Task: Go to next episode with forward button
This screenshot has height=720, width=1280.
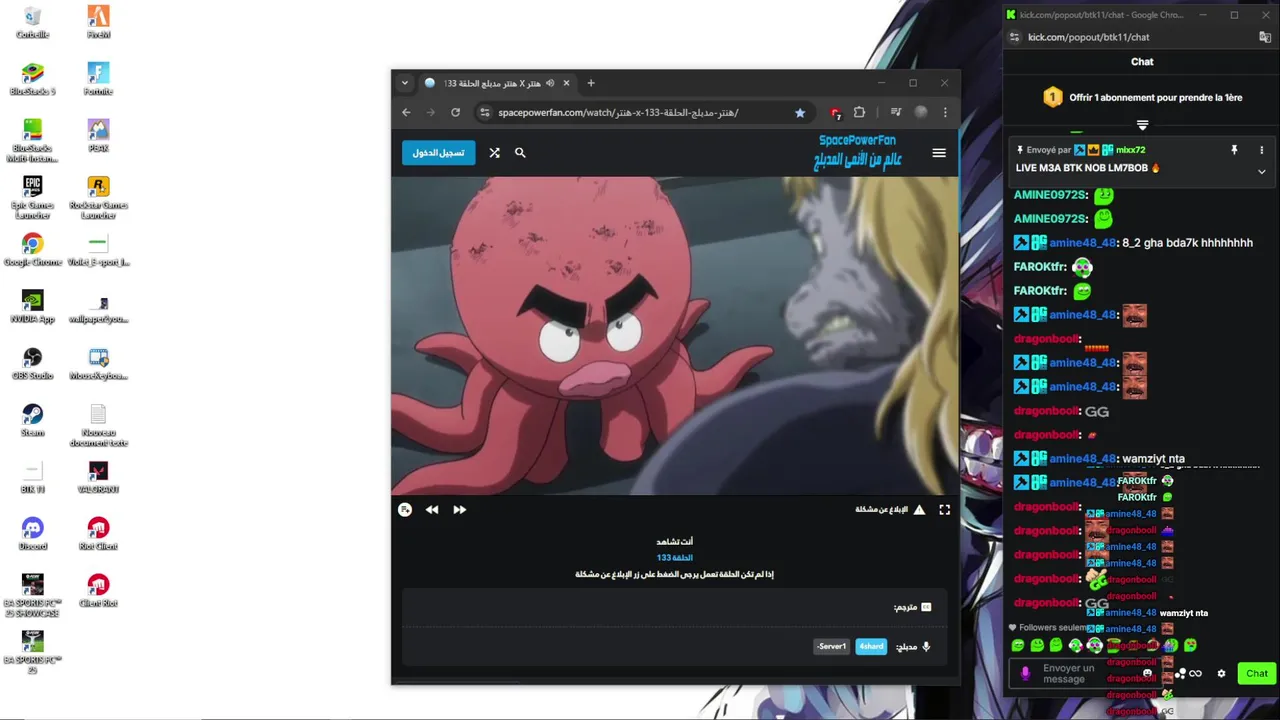Action: coord(460,510)
